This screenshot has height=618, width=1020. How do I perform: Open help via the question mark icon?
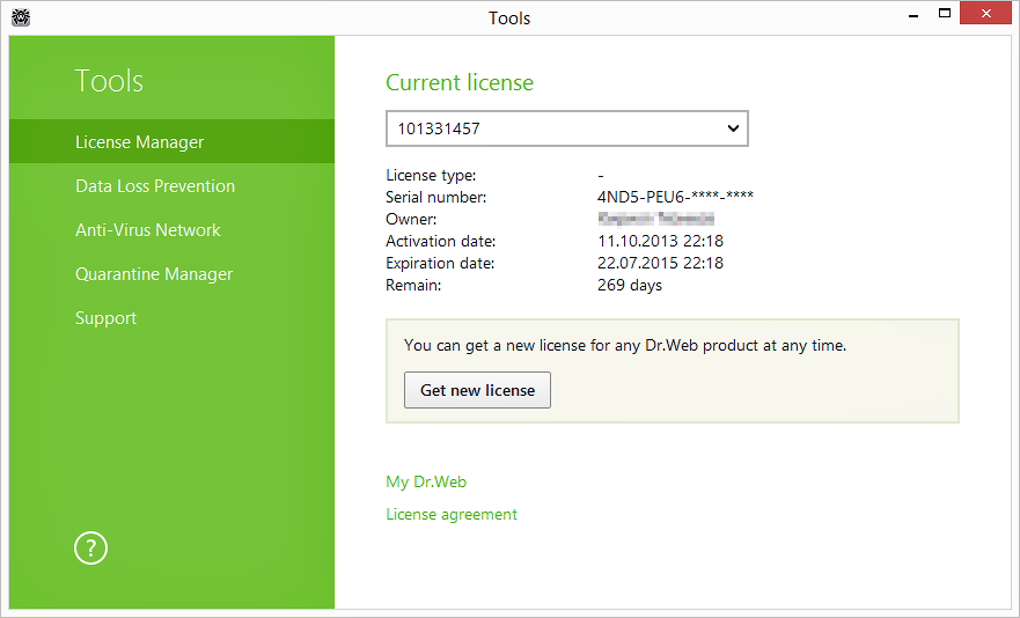point(91,548)
